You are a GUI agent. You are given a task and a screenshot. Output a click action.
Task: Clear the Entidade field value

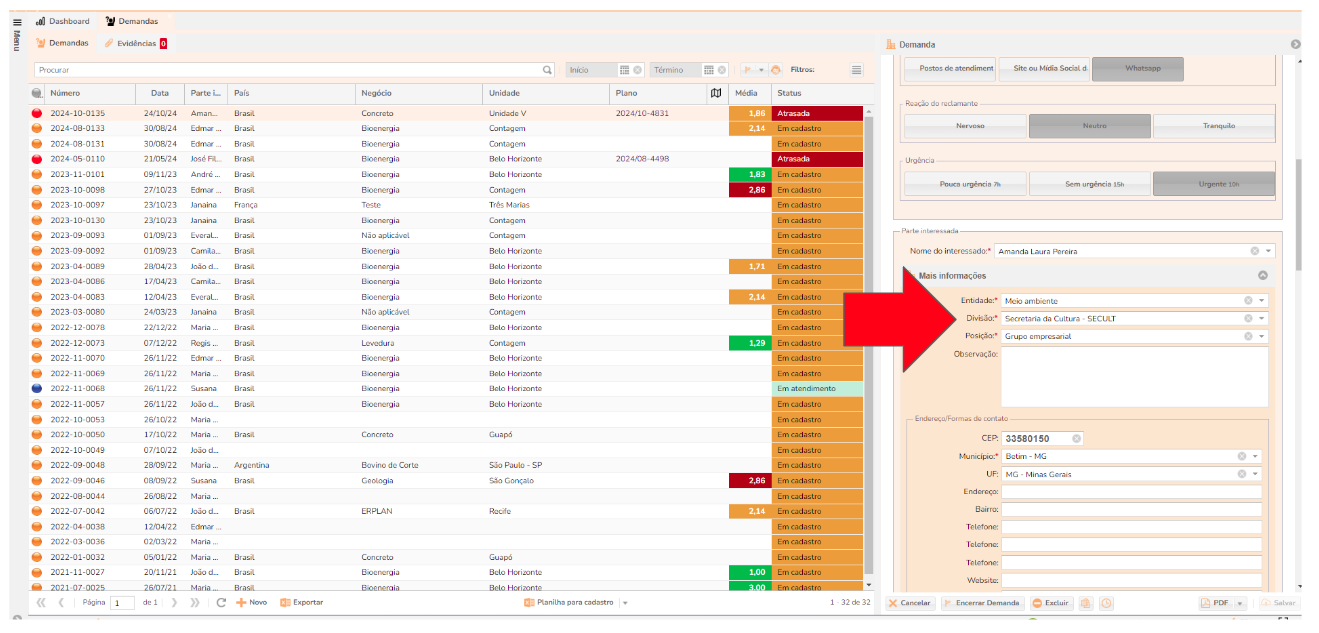point(1248,300)
